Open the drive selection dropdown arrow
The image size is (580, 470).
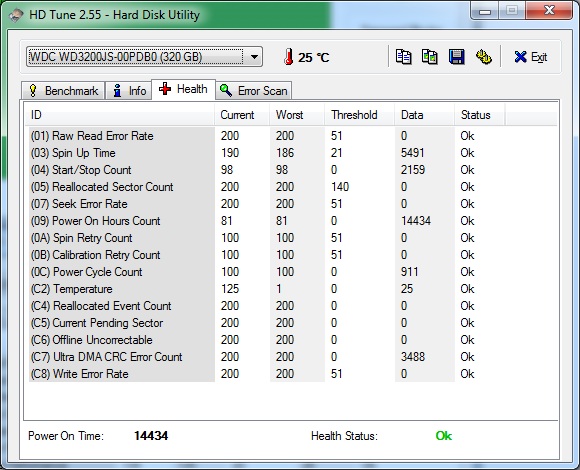254,57
